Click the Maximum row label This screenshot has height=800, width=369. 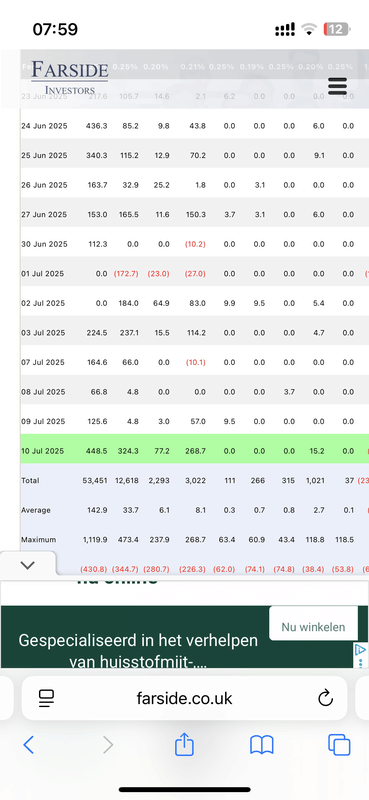pos(39,539)
